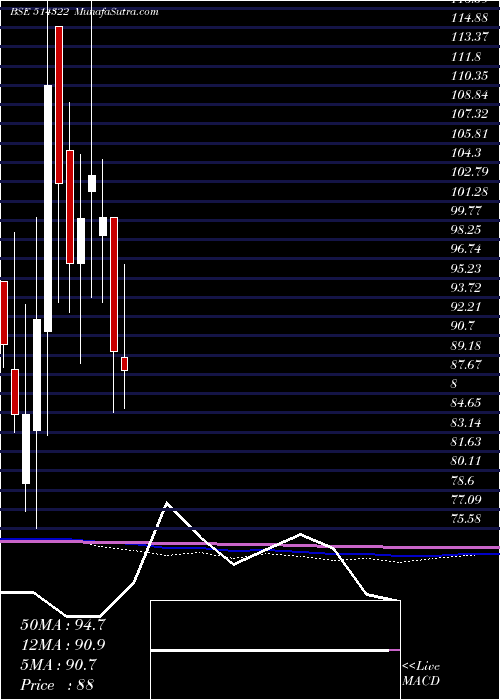Select the 80.11 price axis label

[x=466, y=460]
